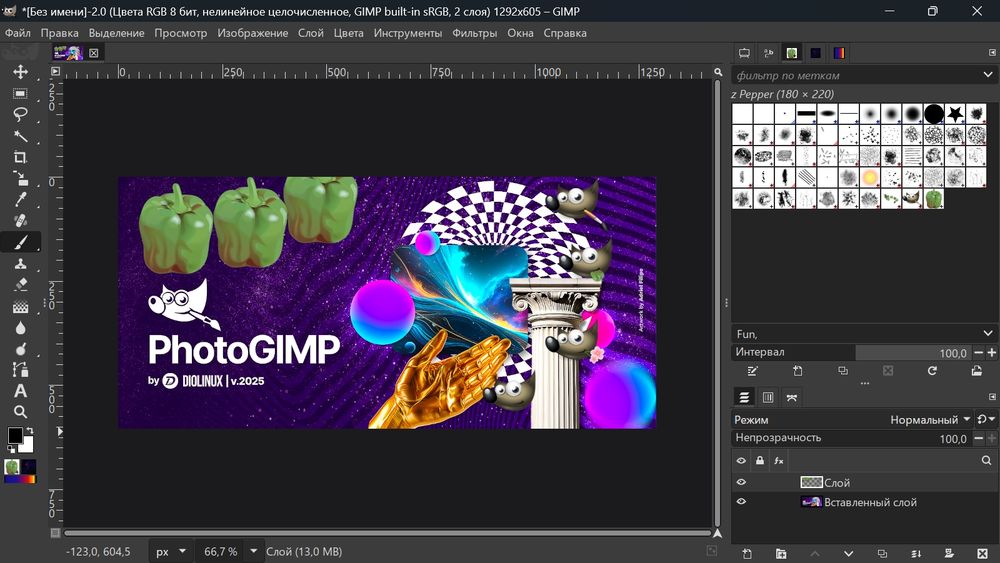Create a new brush

[798, 371]
